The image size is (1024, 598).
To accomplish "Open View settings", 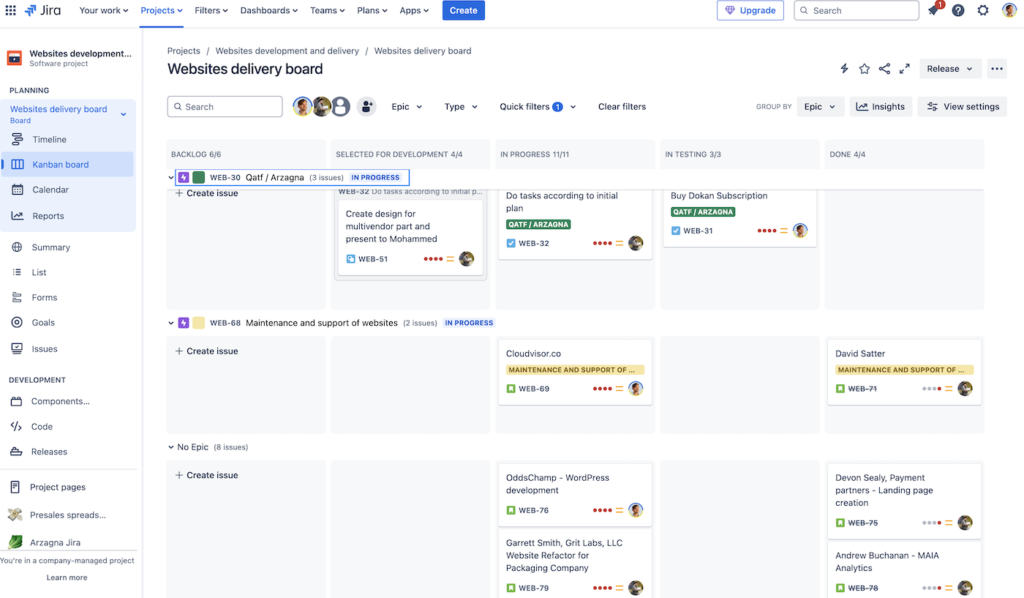I will click(x=963, y=106).
